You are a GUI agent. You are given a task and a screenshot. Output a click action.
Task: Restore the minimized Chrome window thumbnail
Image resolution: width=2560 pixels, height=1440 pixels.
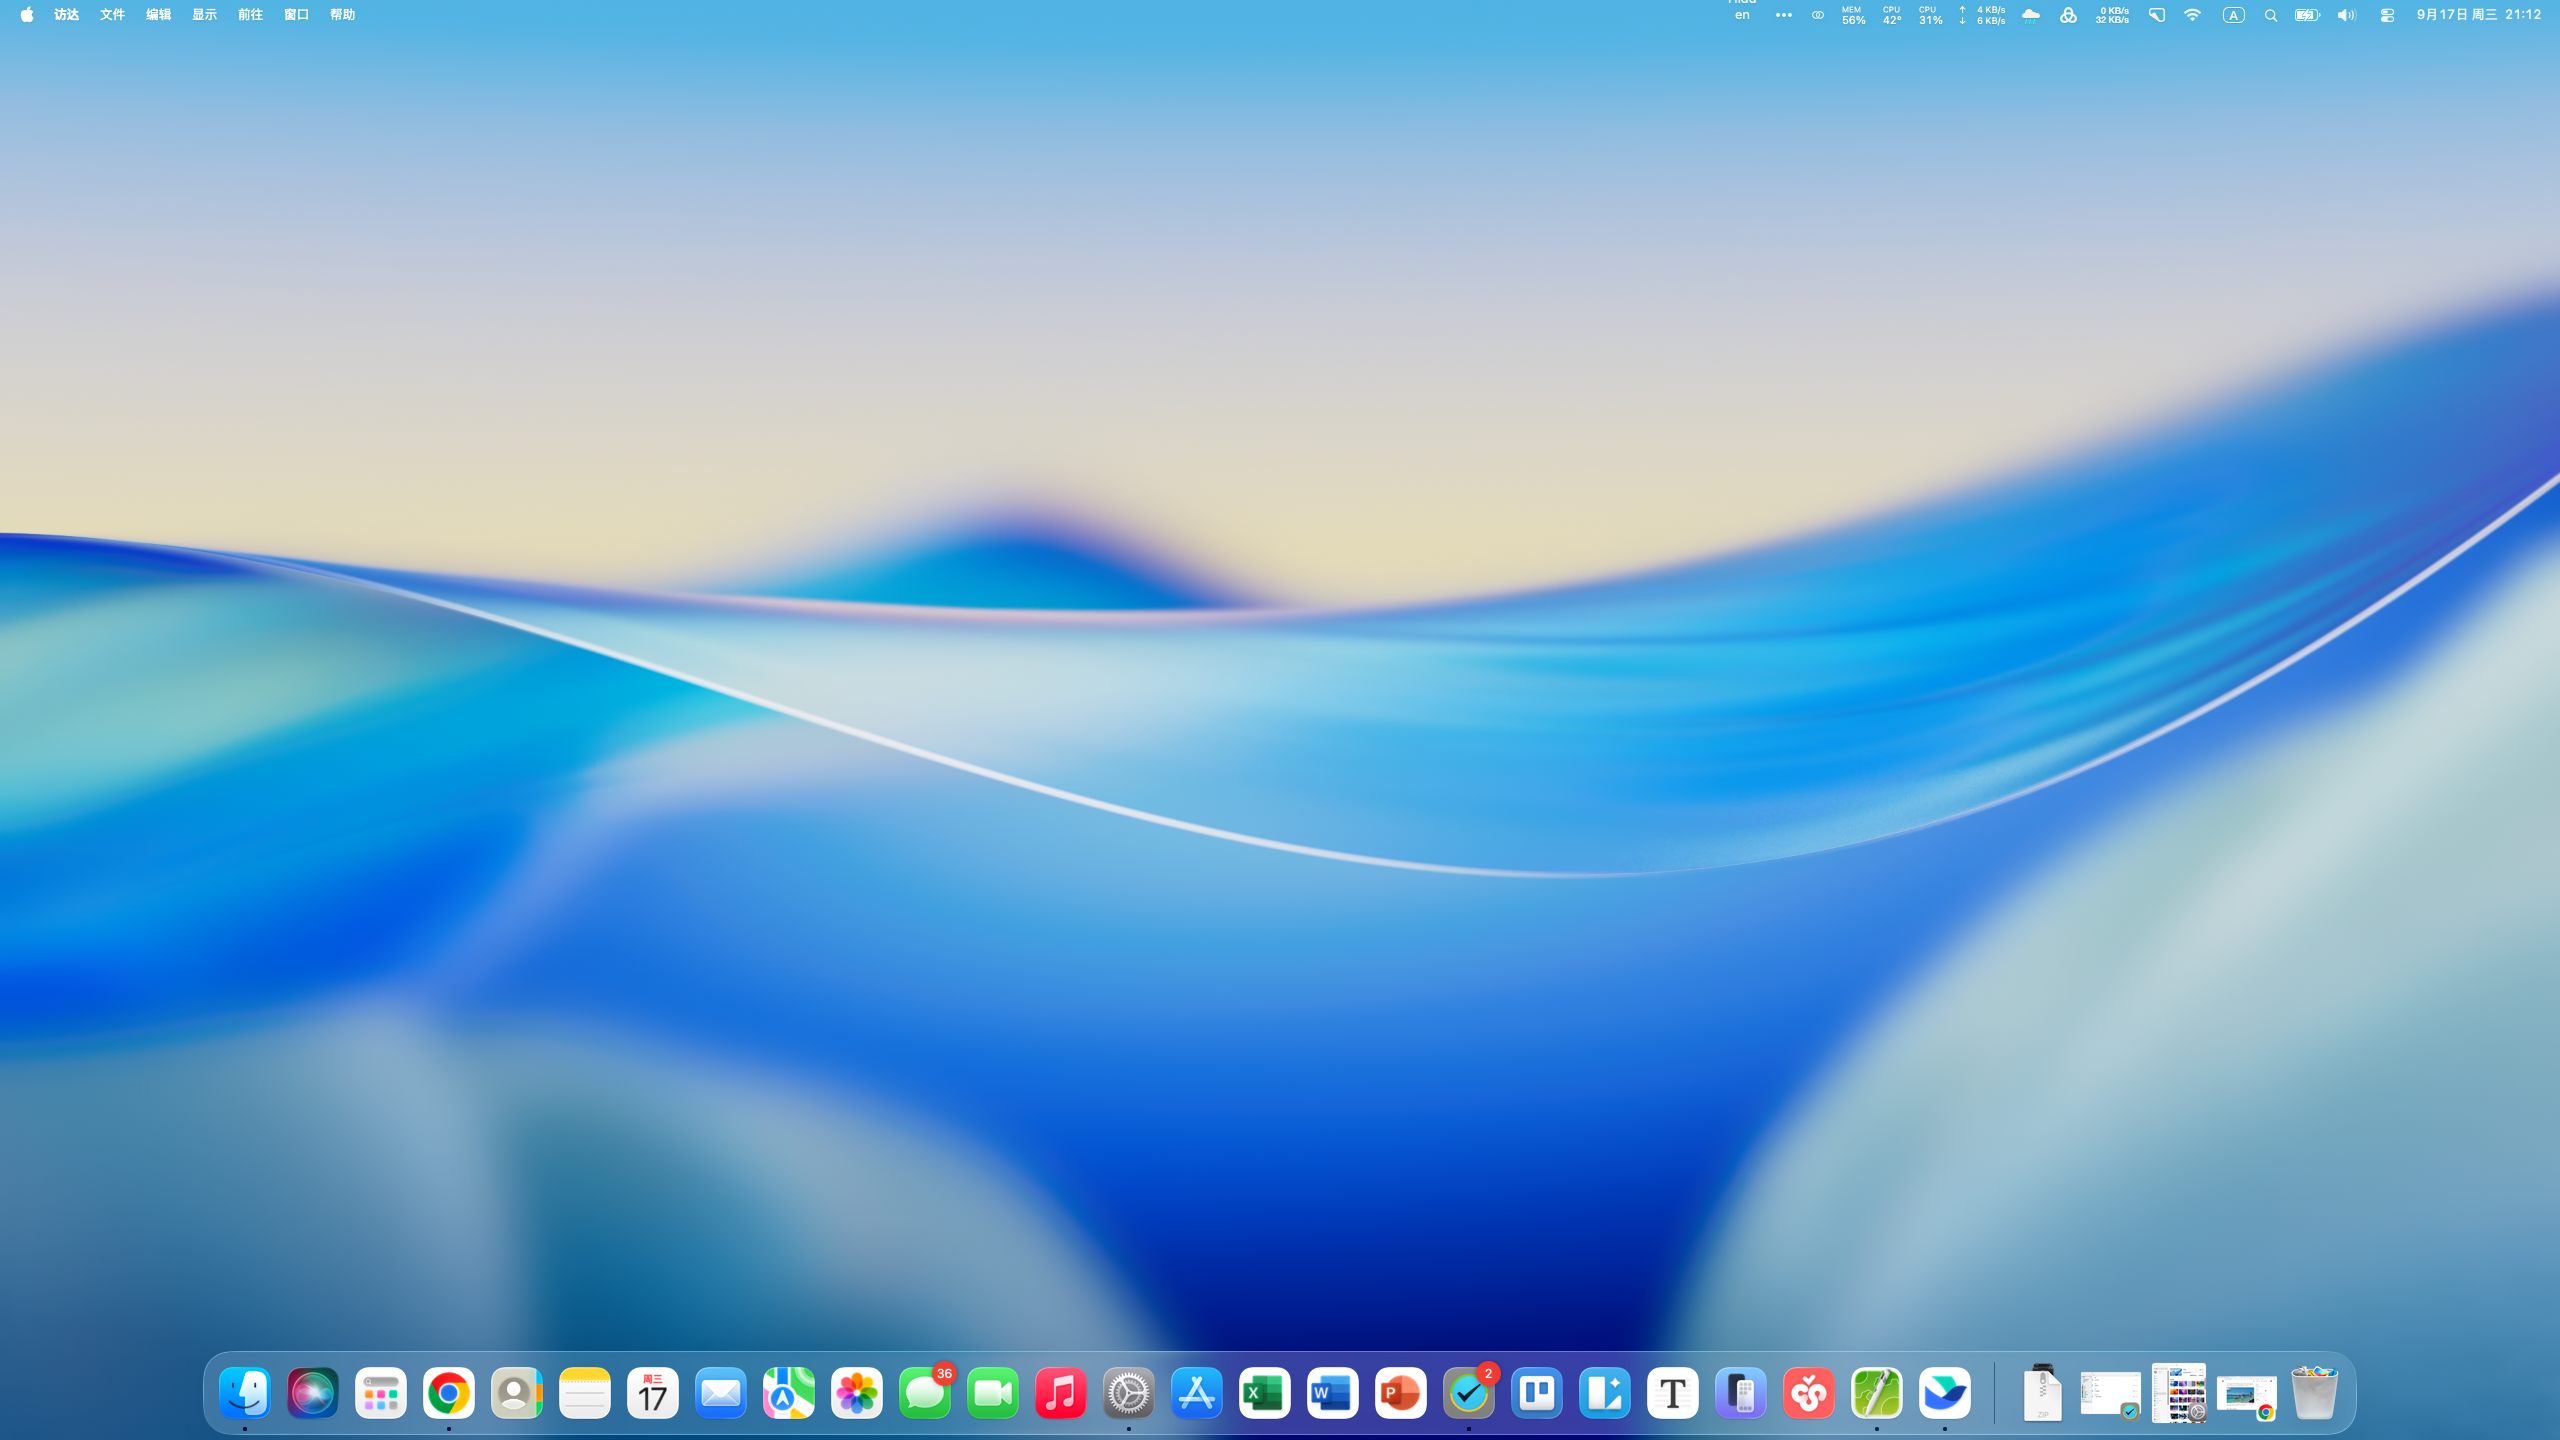(2246, 1393)
